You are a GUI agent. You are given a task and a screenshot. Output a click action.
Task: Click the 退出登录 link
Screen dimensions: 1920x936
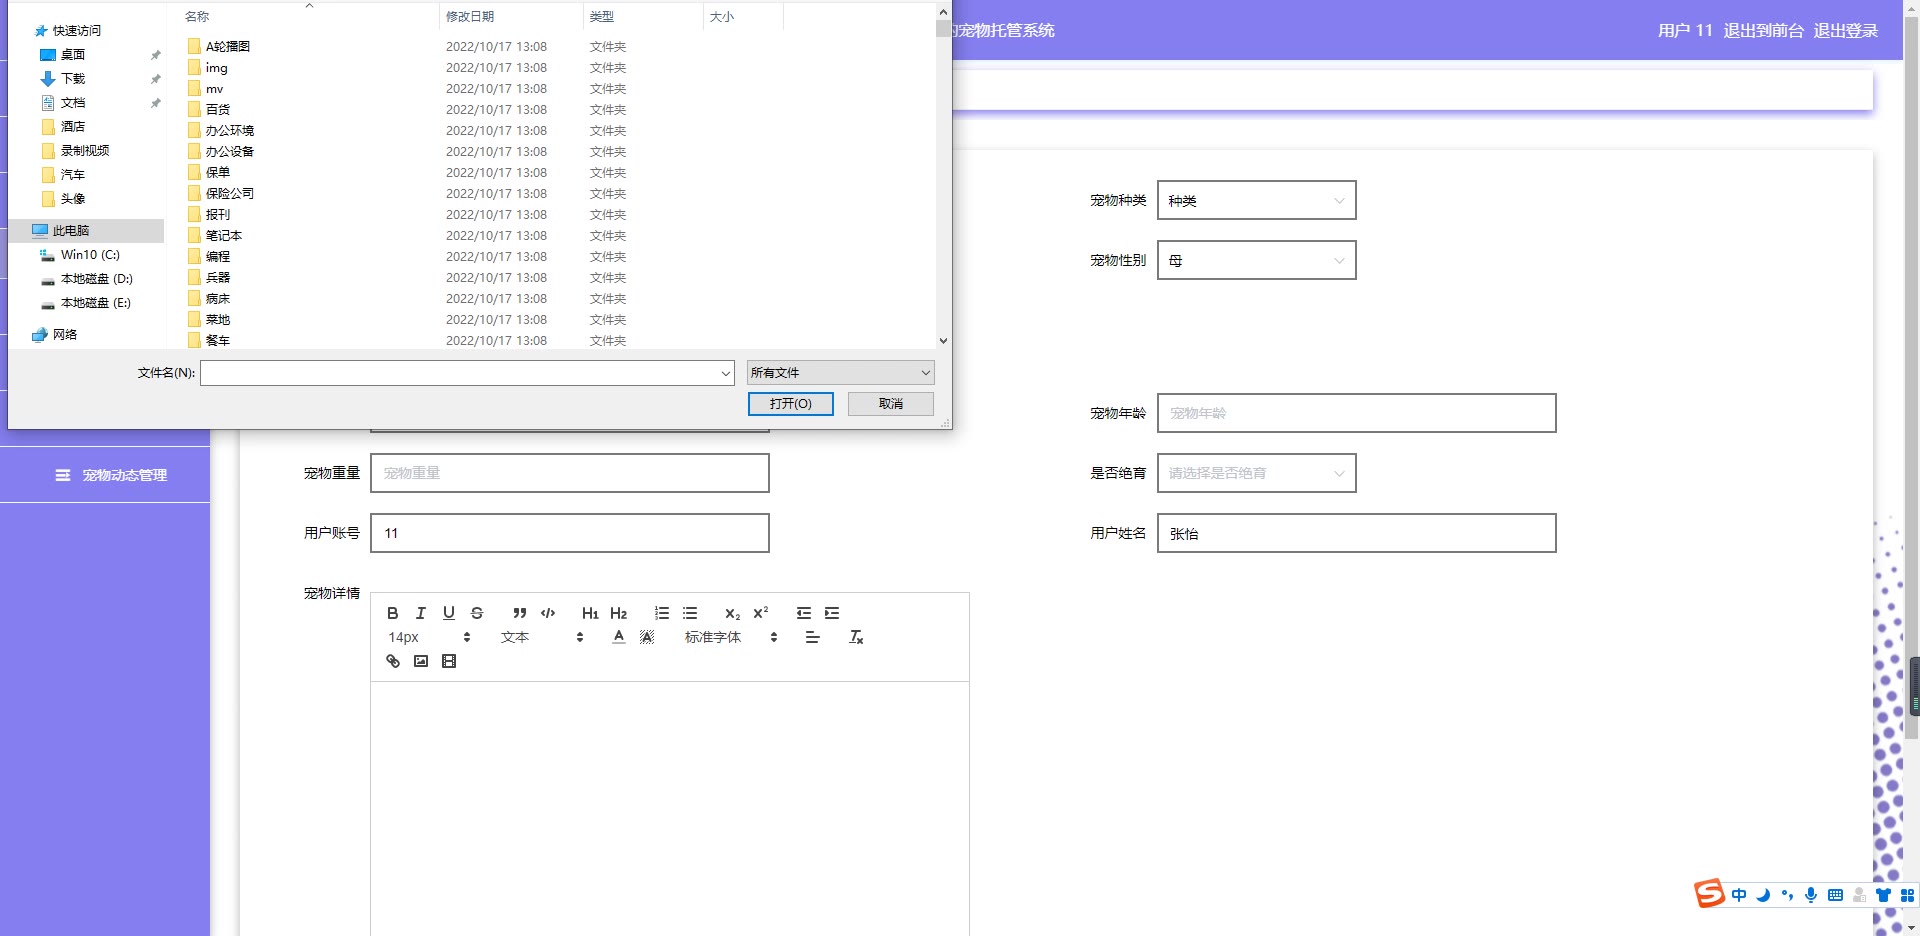(1845, 30)
